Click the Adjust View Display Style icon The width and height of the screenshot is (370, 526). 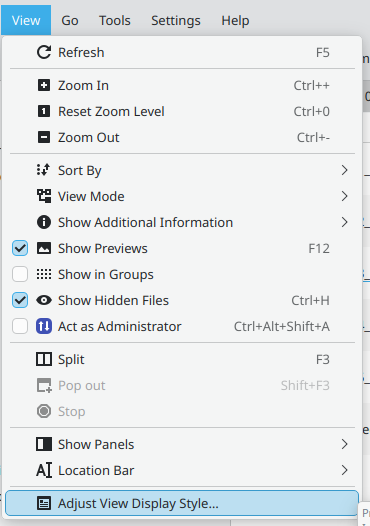pyautogui.click(x=44, y=503)
